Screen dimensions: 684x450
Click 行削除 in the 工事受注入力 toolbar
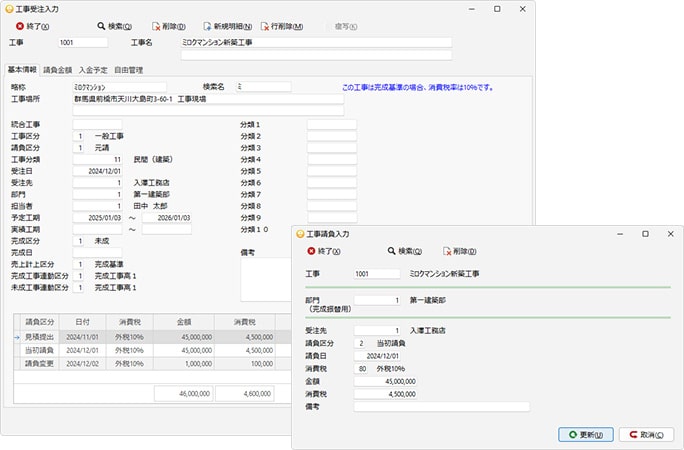(x=282, y=27)
